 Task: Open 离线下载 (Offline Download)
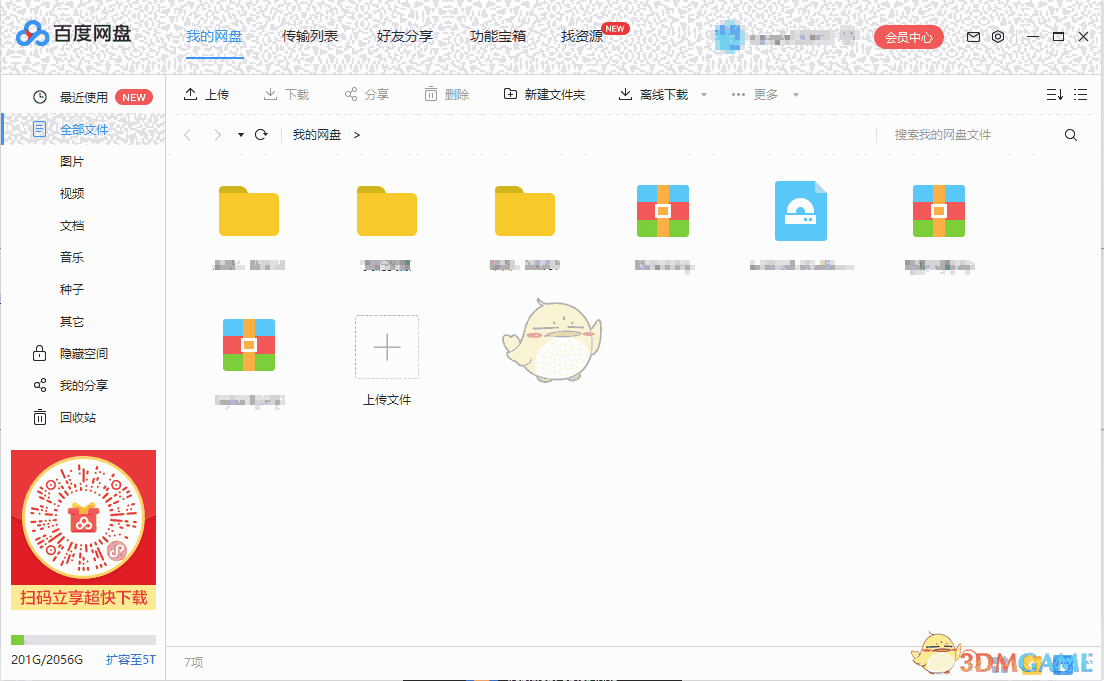point(660,94)
